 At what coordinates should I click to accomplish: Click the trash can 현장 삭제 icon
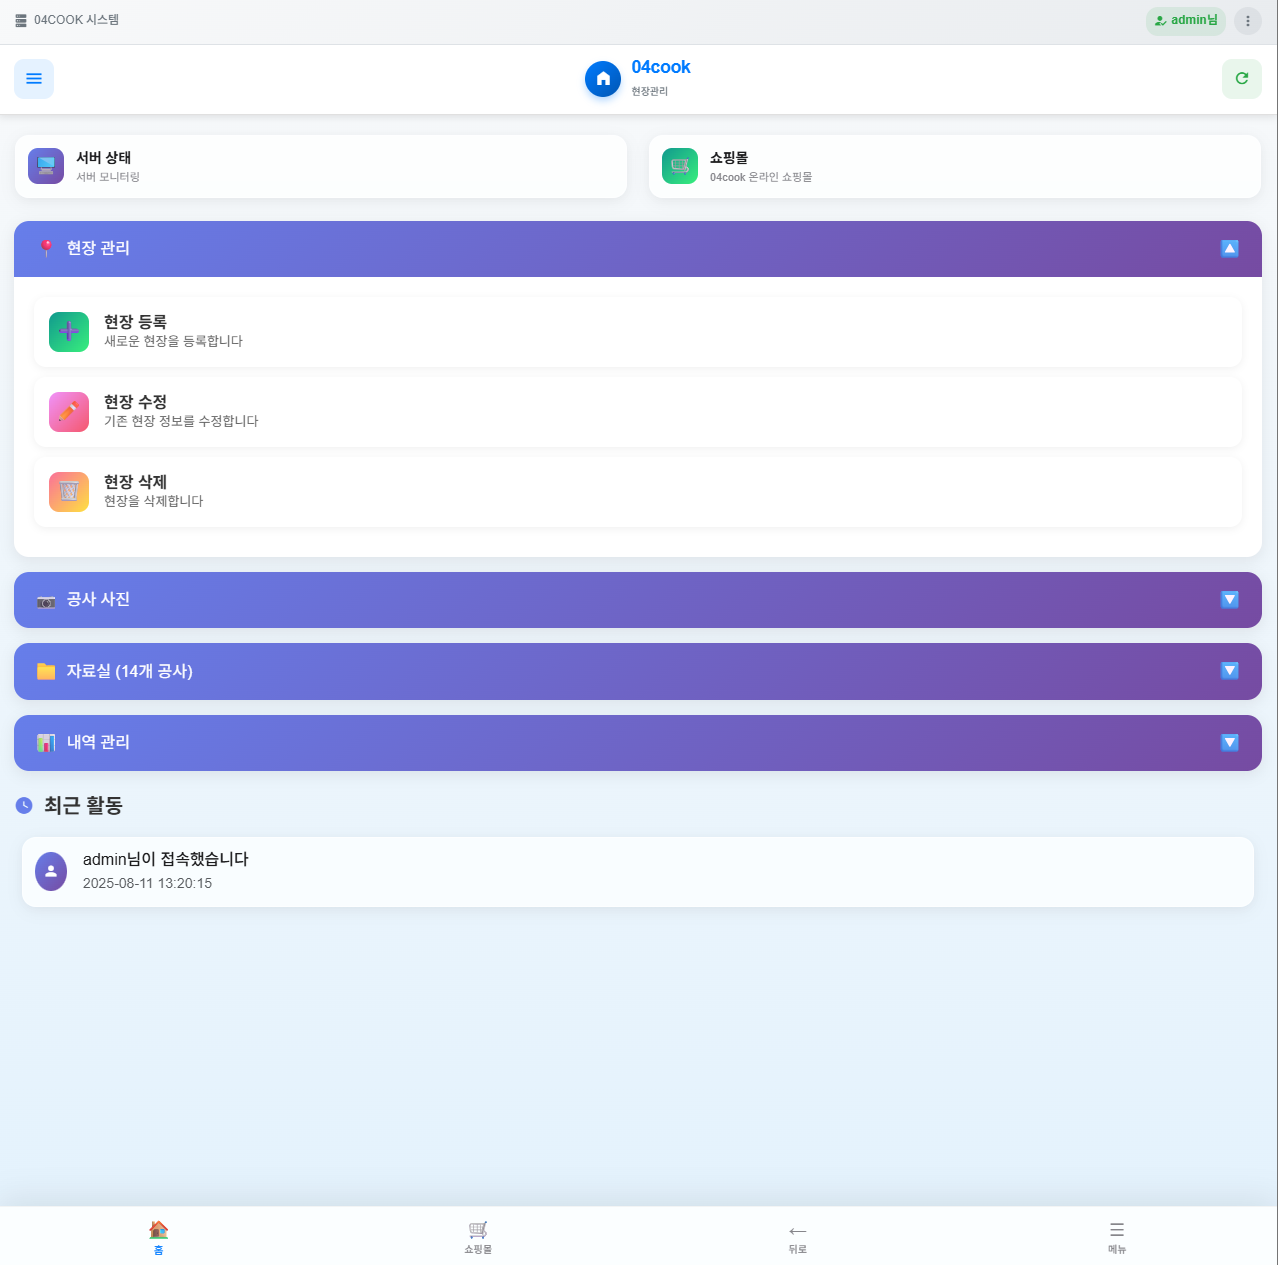click(x=69, y=492)
